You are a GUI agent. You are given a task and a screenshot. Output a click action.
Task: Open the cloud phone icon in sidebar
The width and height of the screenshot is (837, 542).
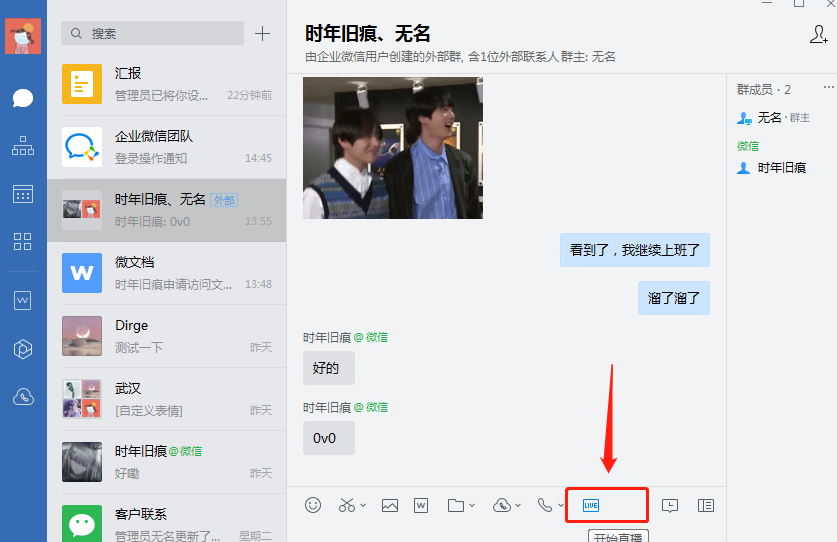click(x=23, y=397)
